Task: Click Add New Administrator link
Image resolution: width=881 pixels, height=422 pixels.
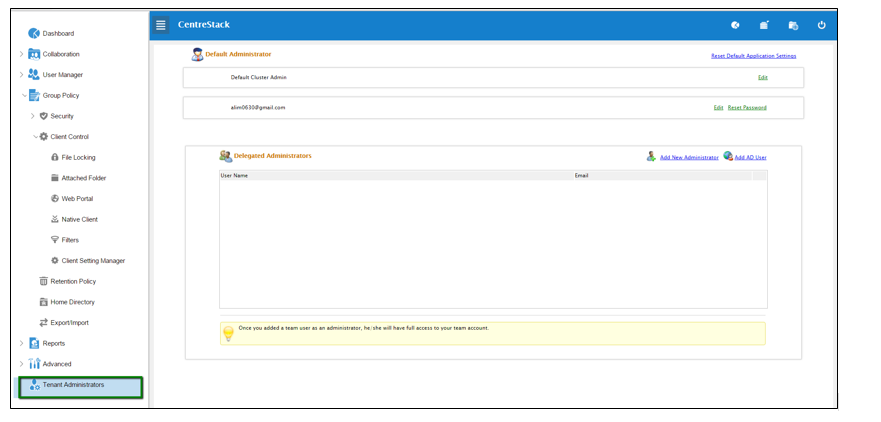Action: (x=689, y=158)
